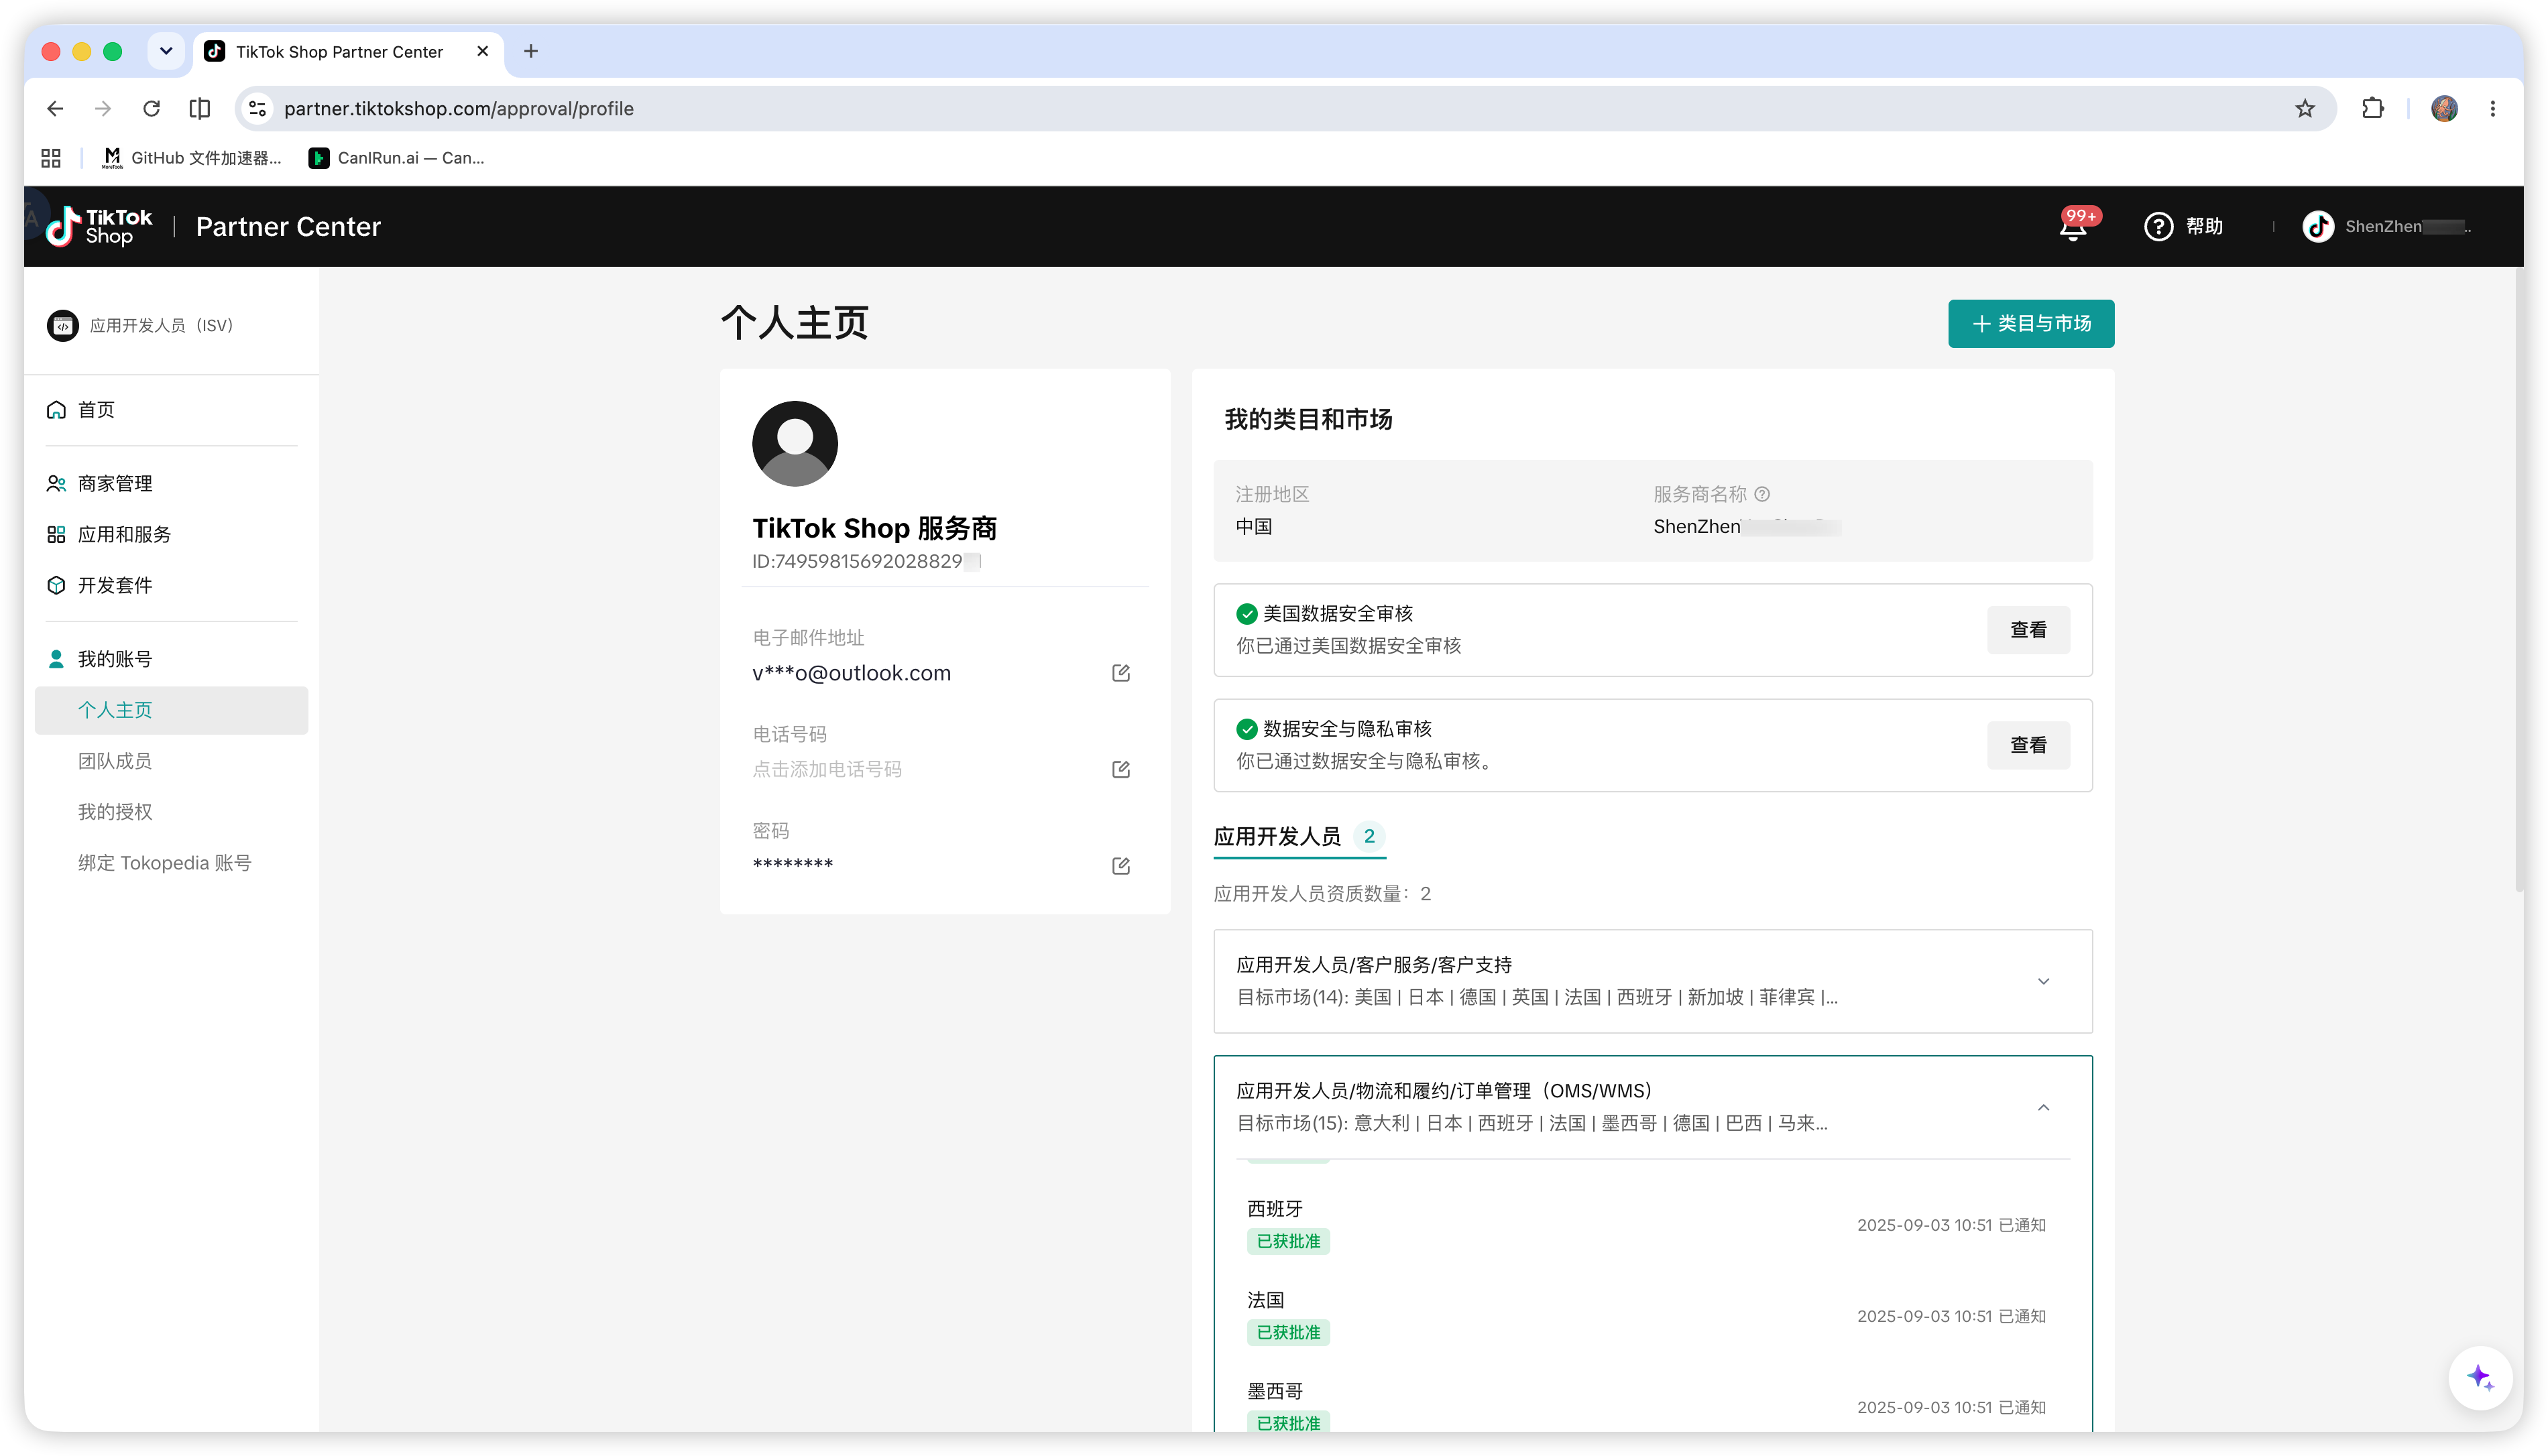Click the 目标市场(15) market list text
Image resolution: width=2548 pixels, height=1456 pixels.
coord(1532,1123)
